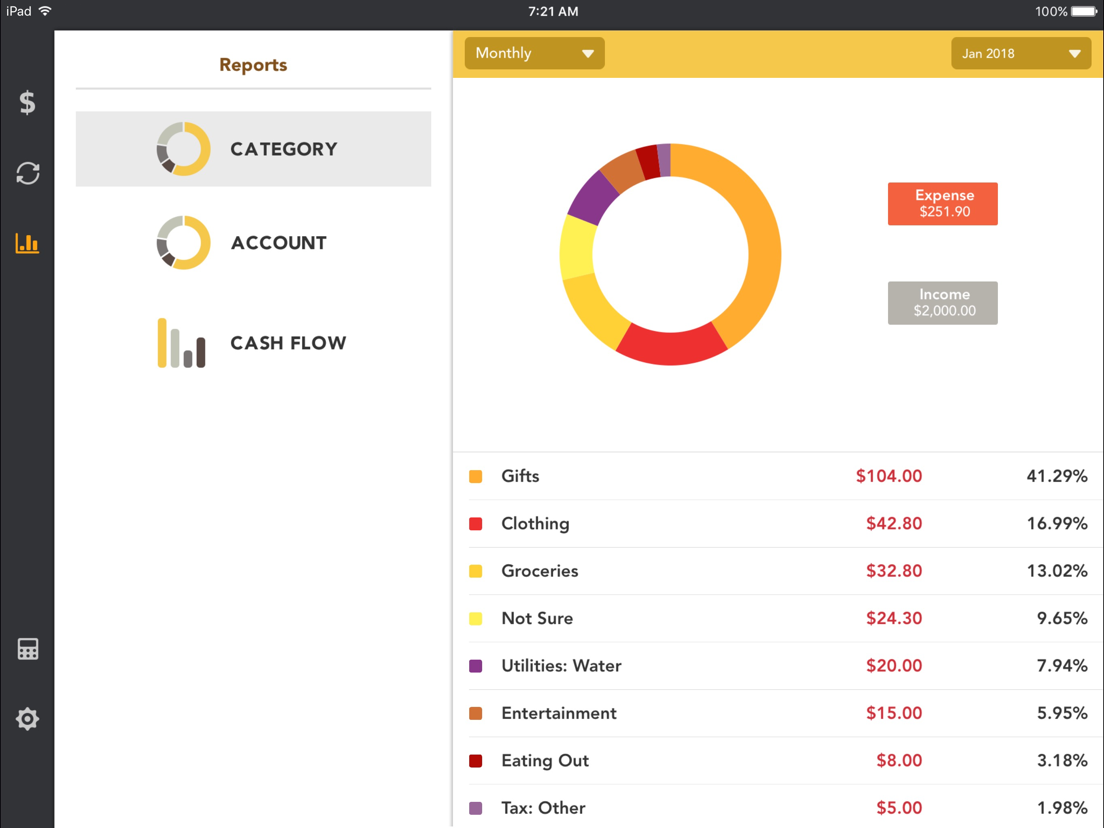
Task: Tap the battery indicator icon
Action: tap(1084, 11)
